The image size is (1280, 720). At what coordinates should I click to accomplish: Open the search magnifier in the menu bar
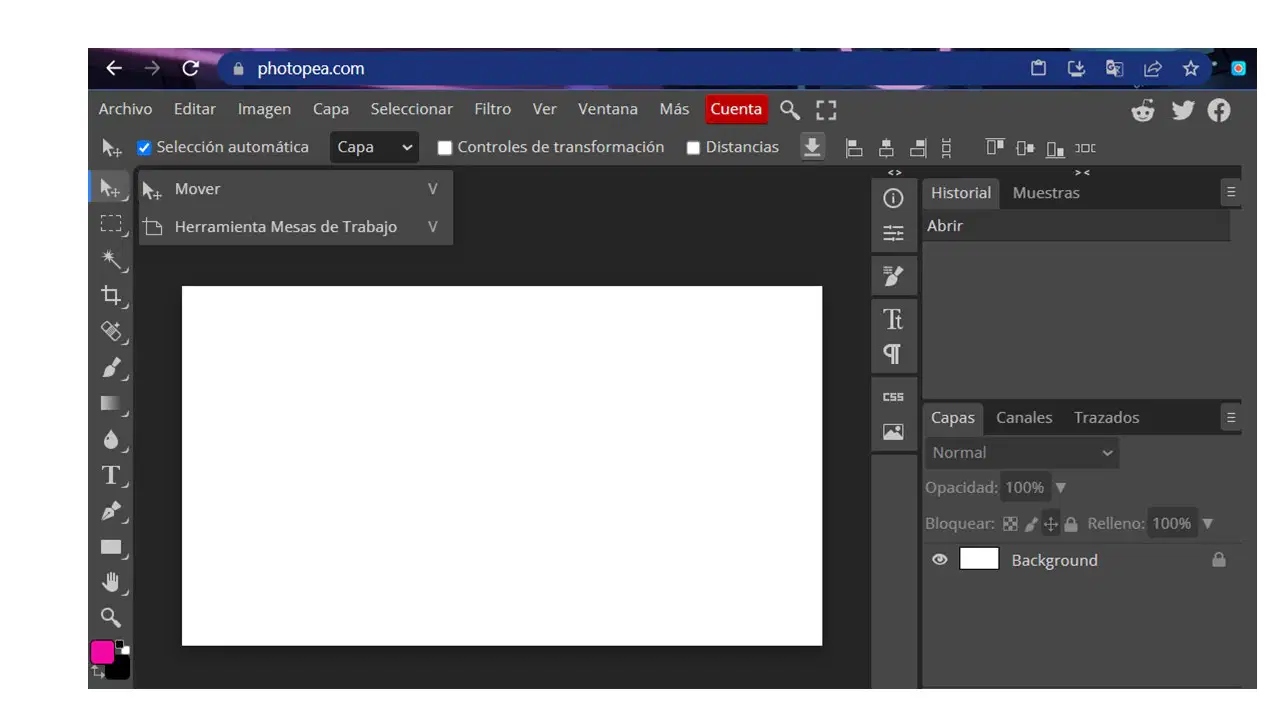790,109
